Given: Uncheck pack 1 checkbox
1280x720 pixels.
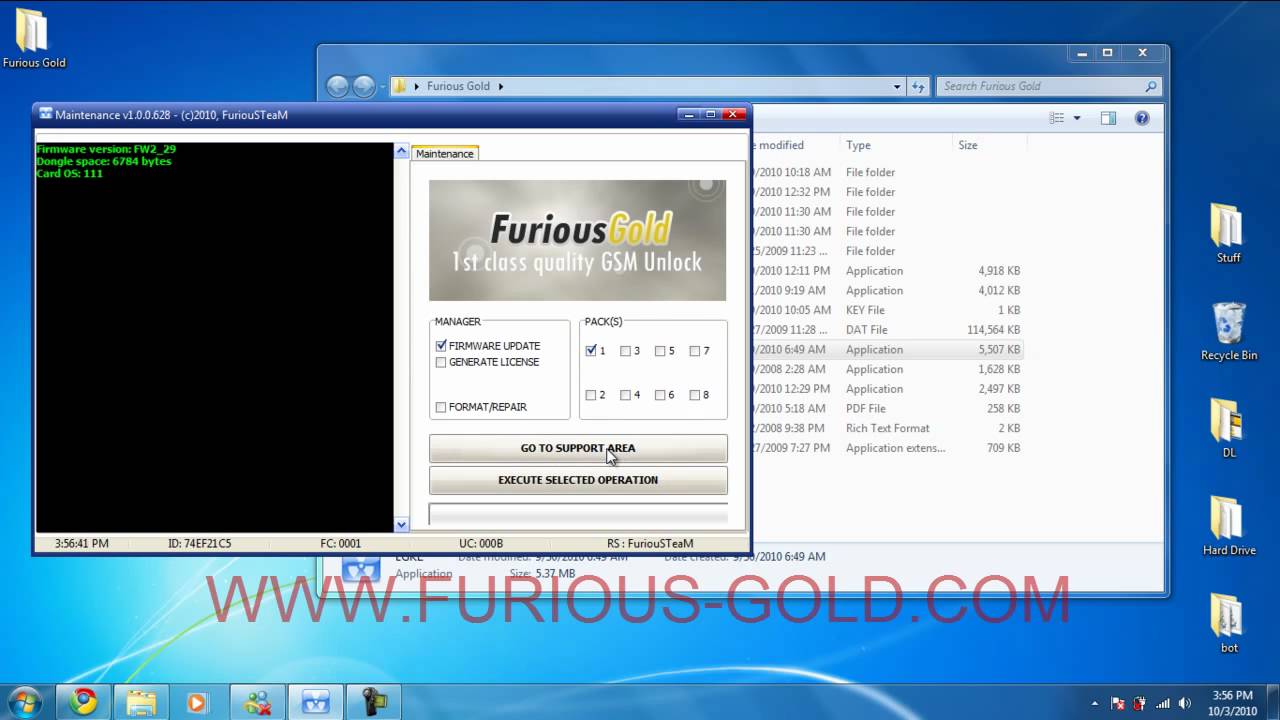Looking at the screenshot, I should pos(591,351).
